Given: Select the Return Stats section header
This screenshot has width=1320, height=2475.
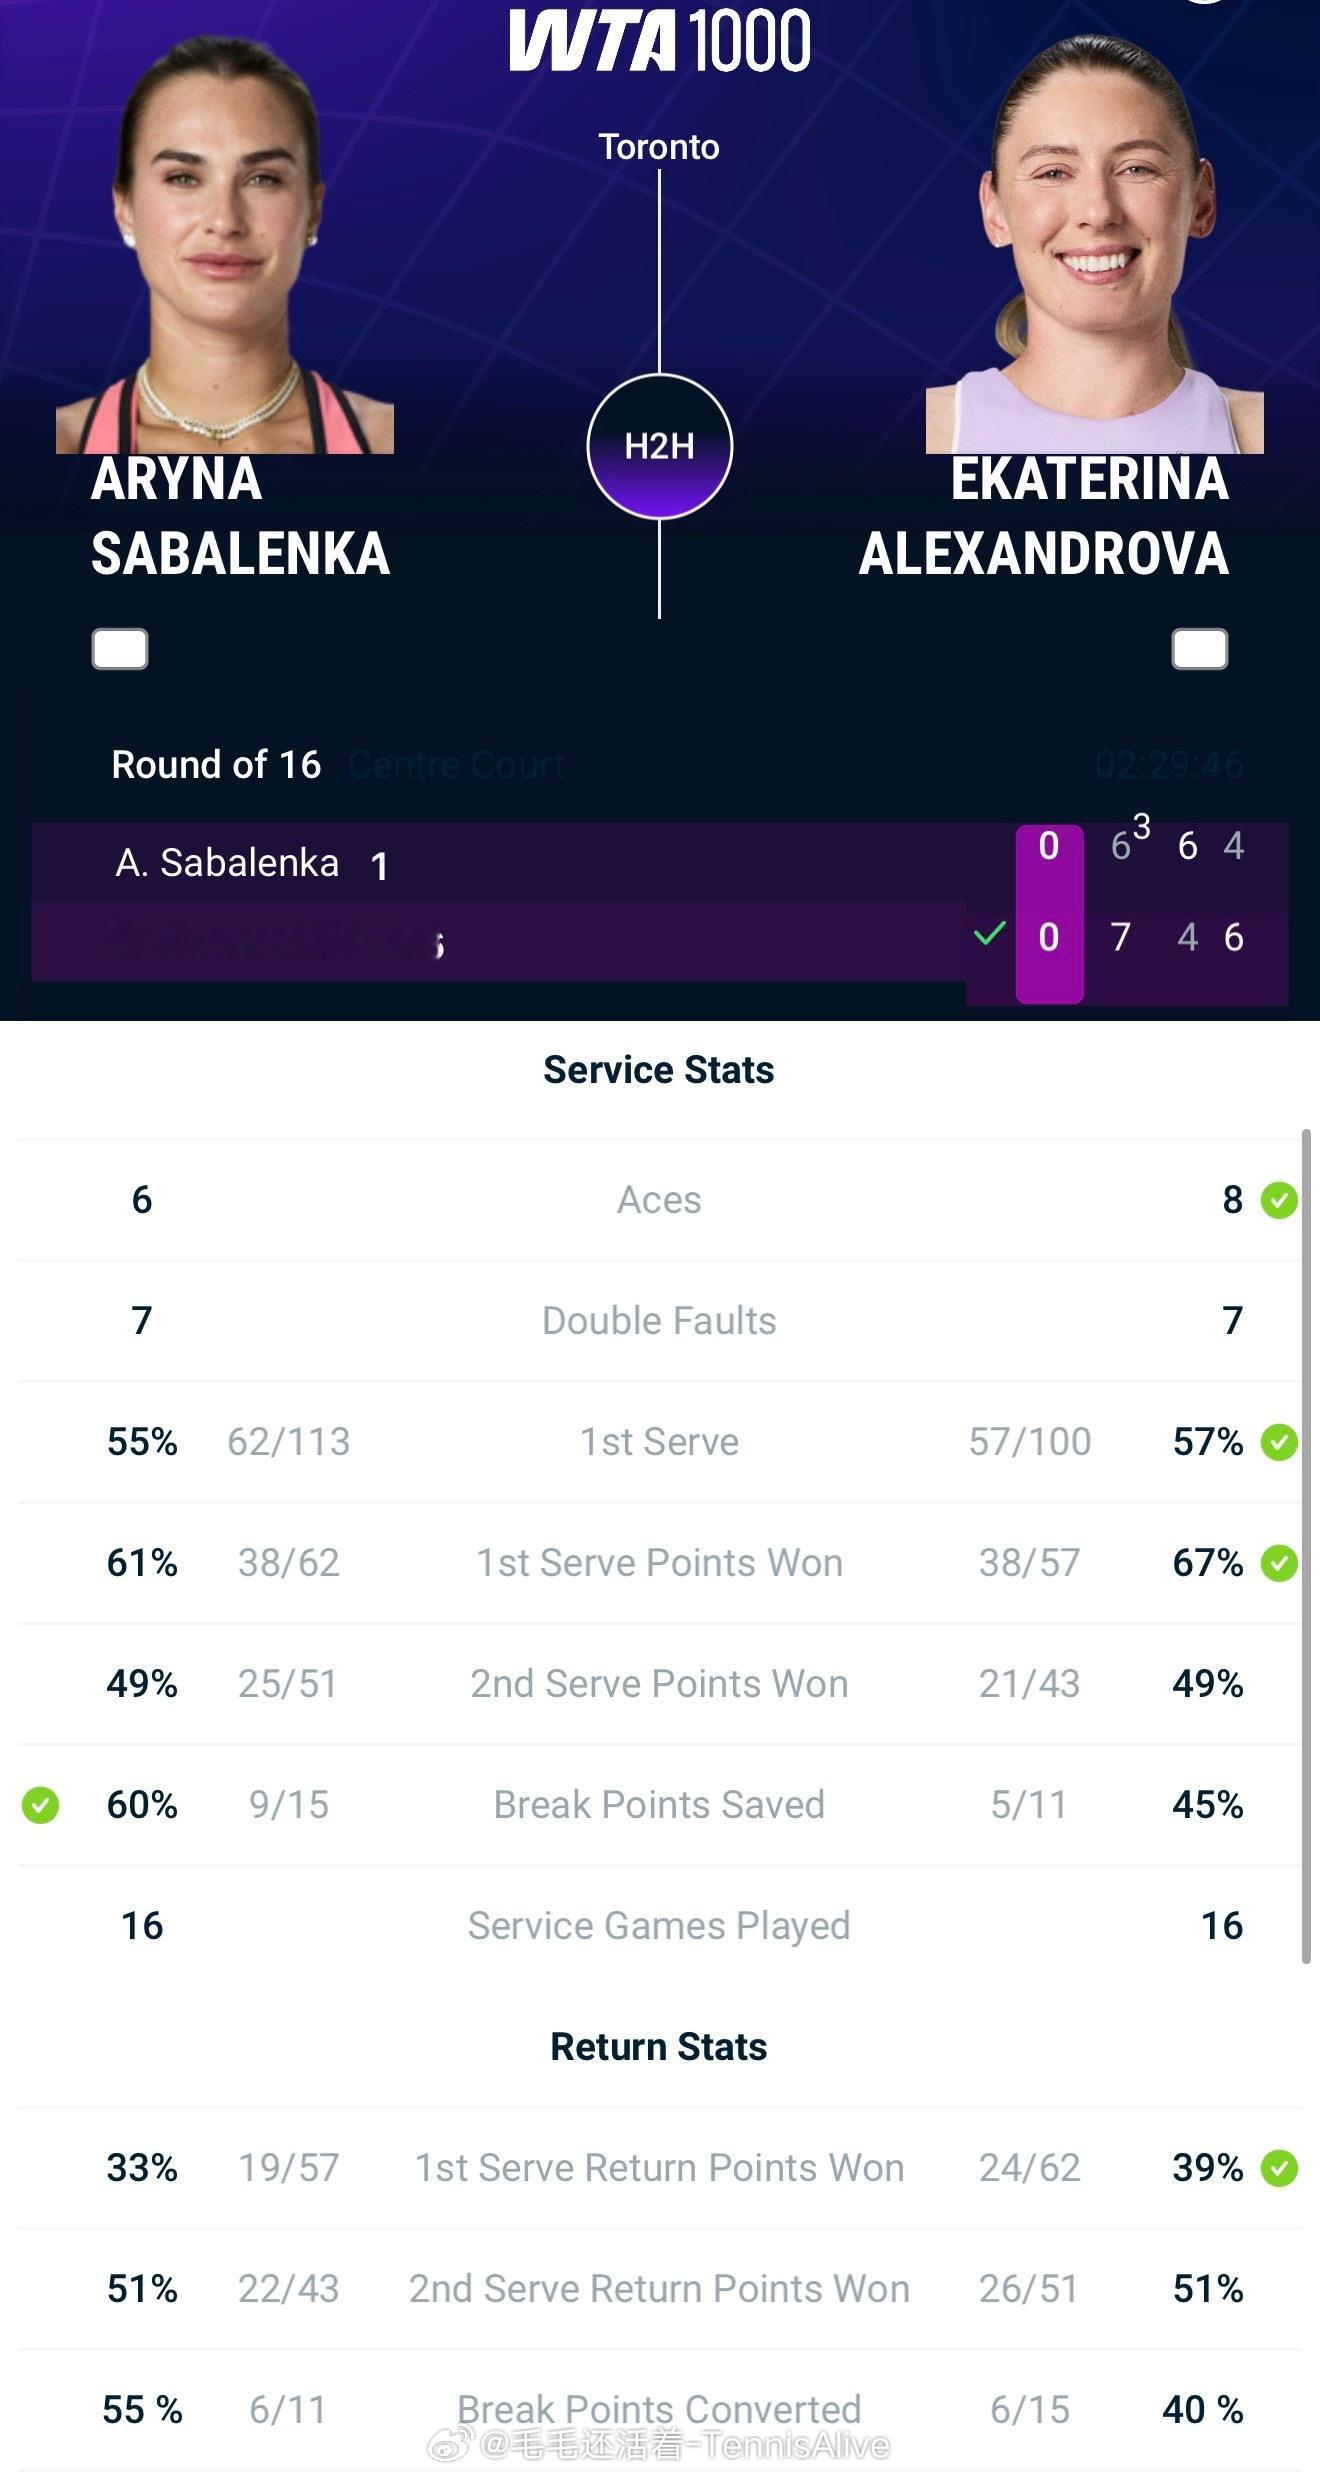Looking at the screenshot, I should [659, 2047].
